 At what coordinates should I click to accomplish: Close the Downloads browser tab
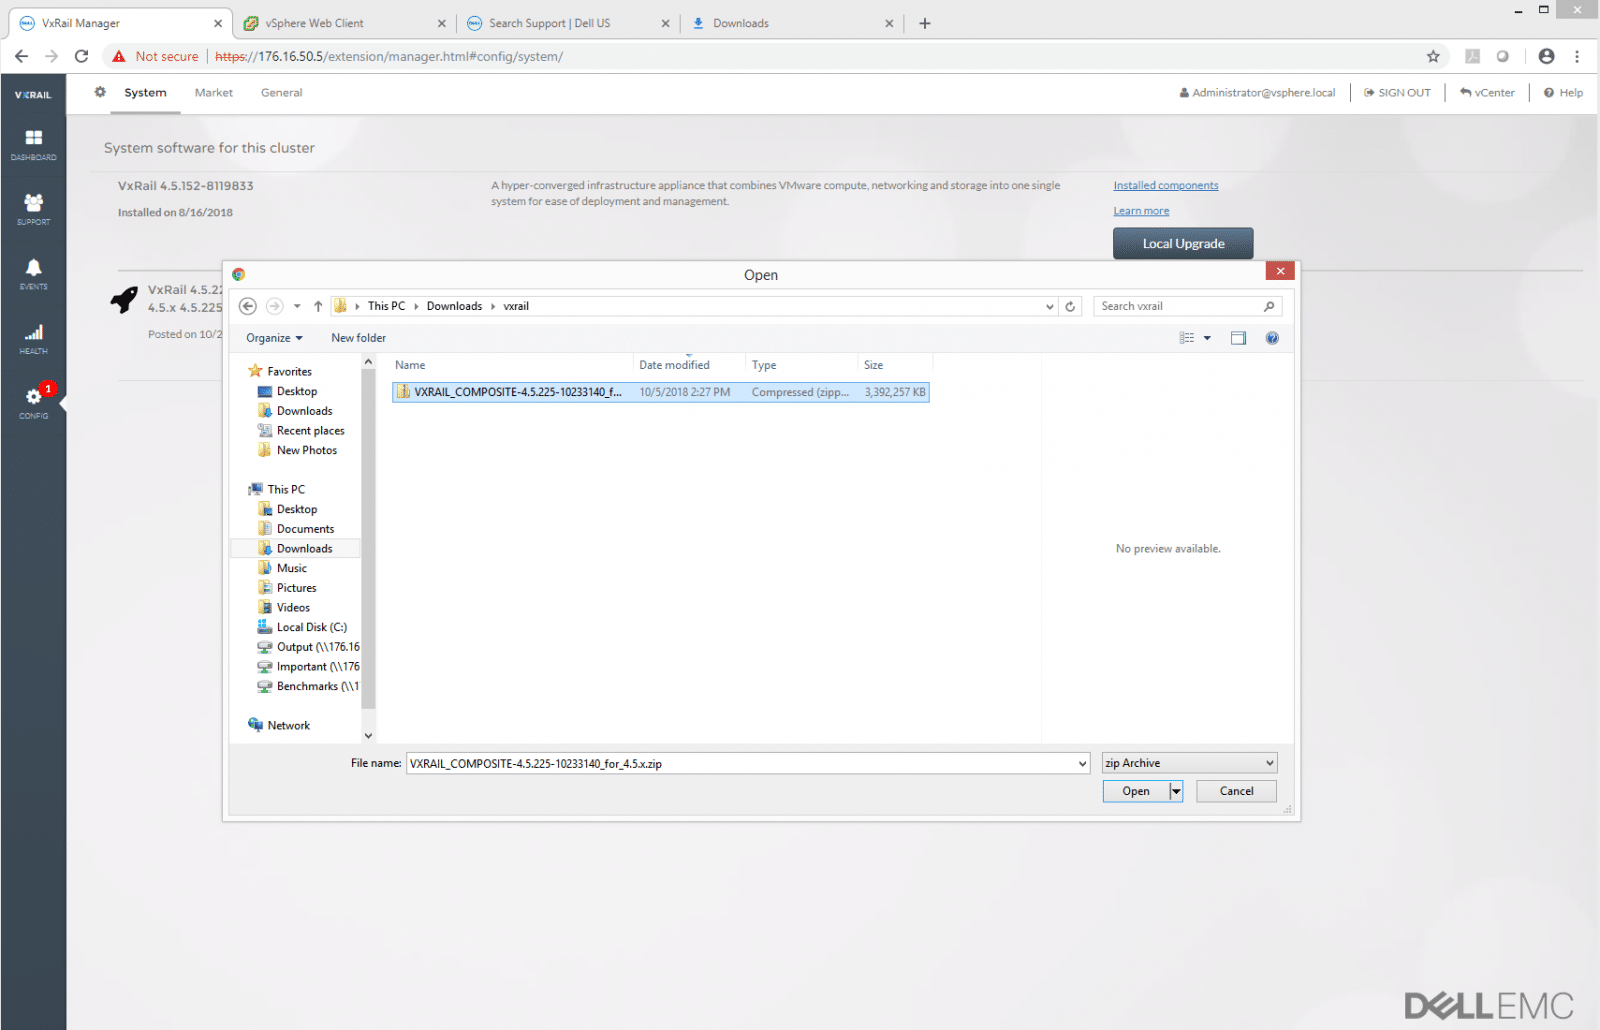click(889, 23)
